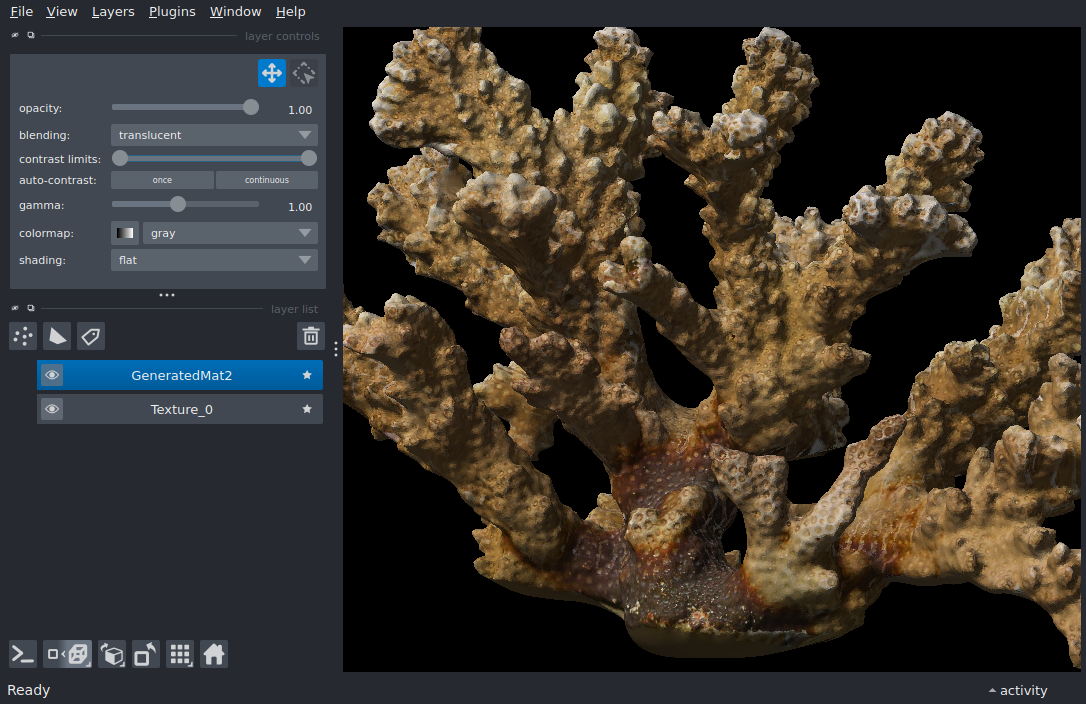Open the shading dropdown set to flat

point(214,261)
